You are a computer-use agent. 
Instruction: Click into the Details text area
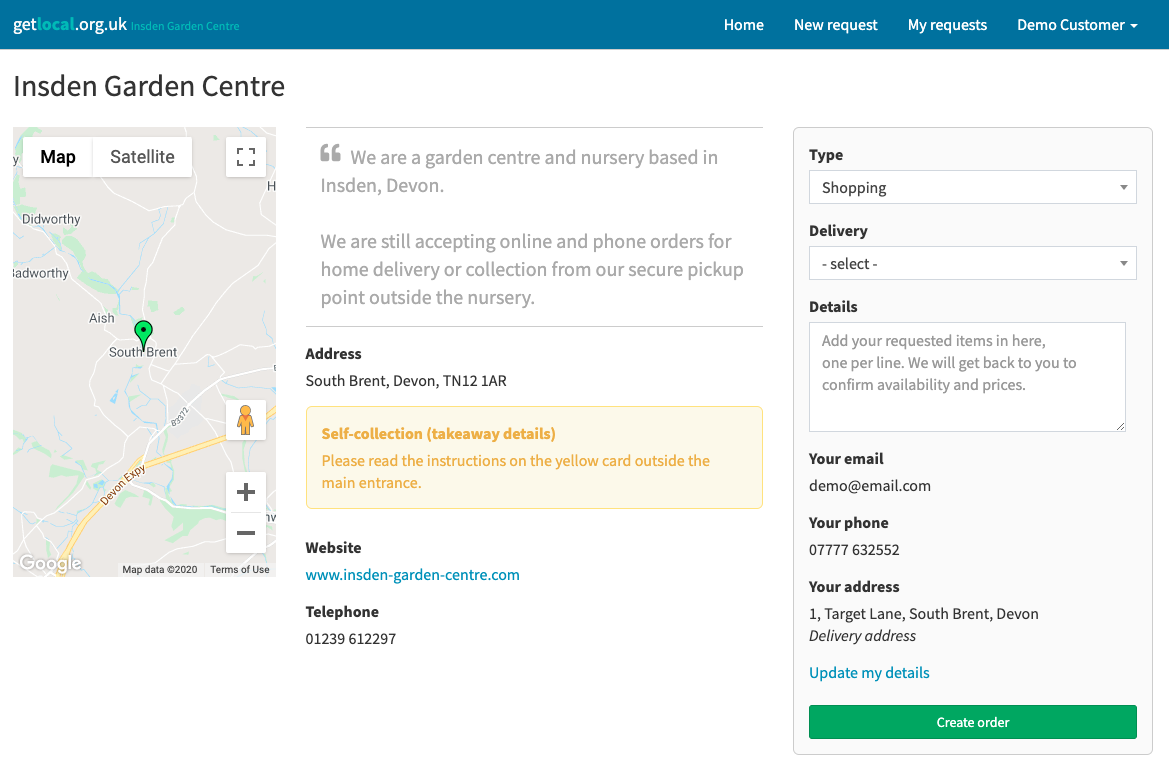tap(967, 376)
